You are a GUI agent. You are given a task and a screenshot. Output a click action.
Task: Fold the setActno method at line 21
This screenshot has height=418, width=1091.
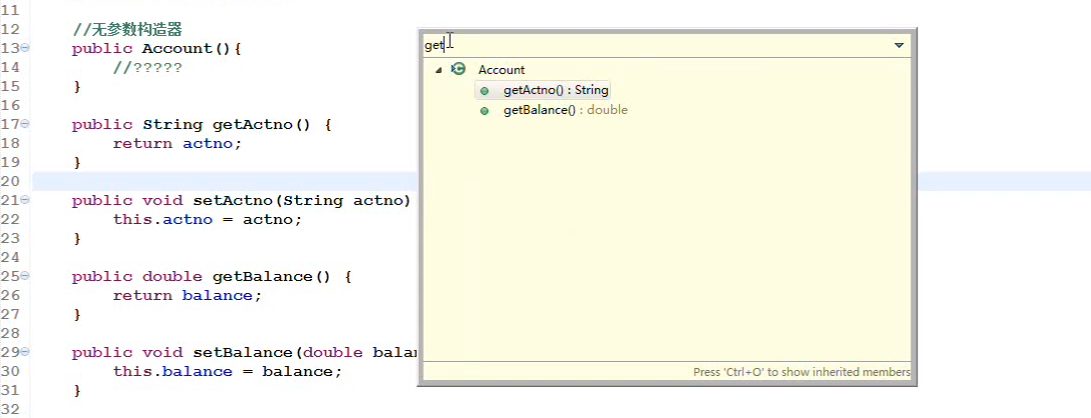[25, 200]
